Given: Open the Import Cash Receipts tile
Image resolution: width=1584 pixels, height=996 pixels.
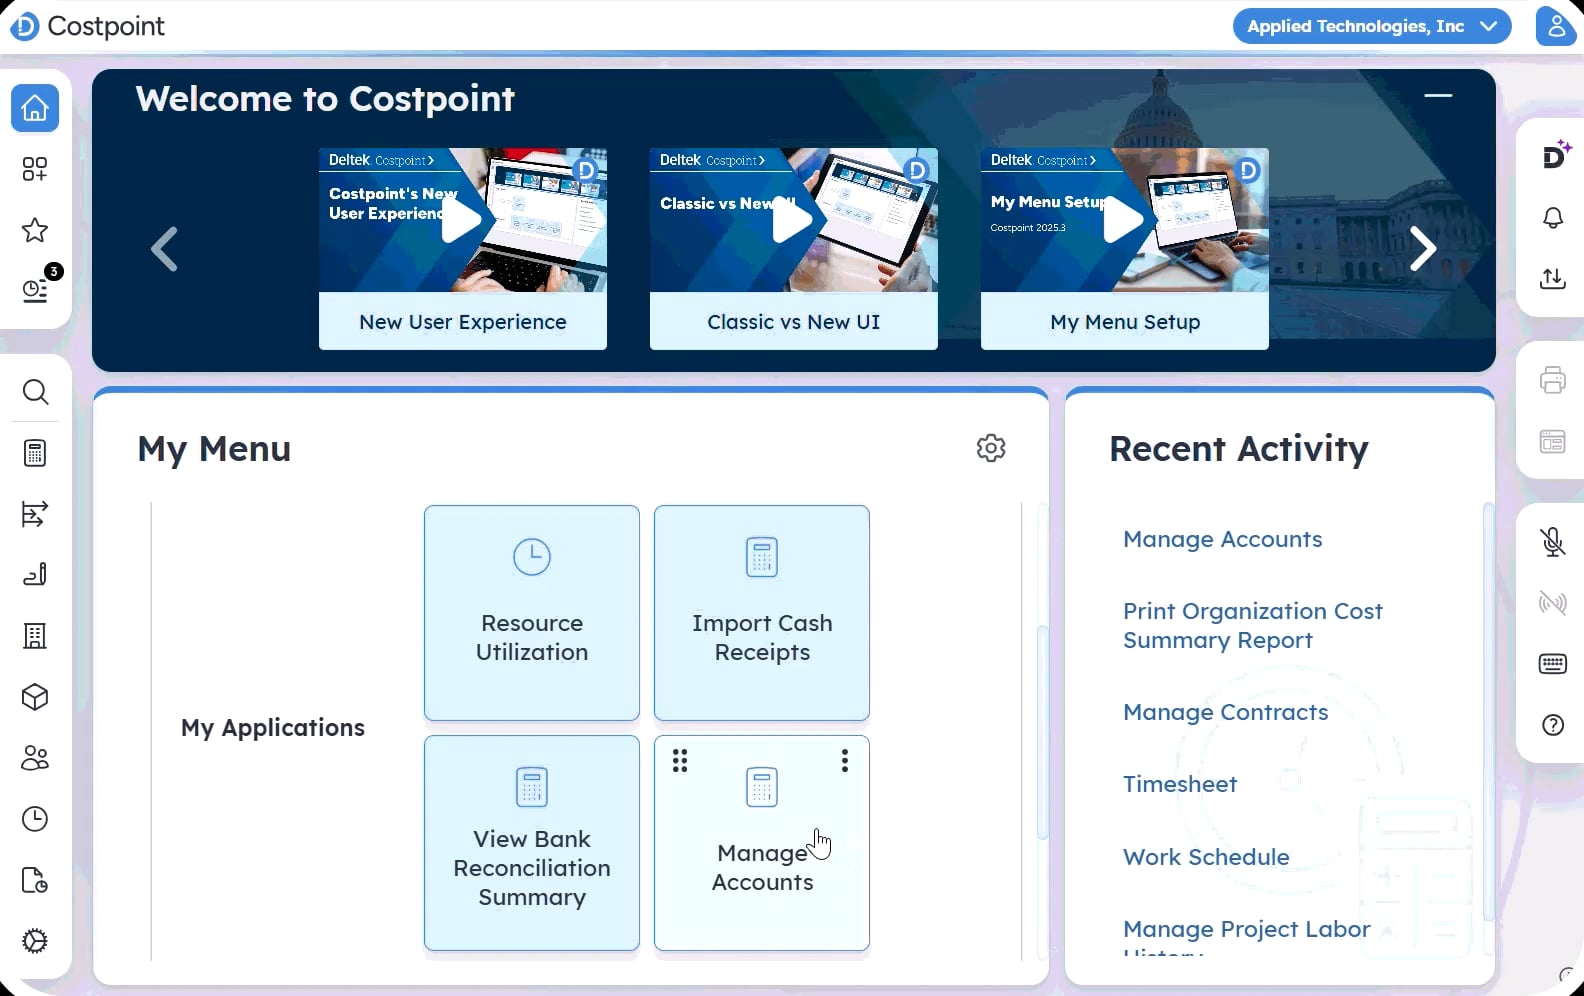Looking at the screenshot, I should point(762,613).
